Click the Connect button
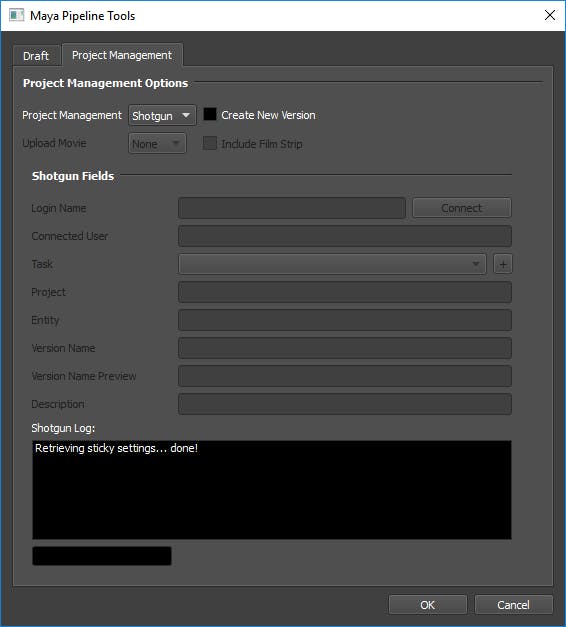 pyautogui.click(x=462, y=208)
